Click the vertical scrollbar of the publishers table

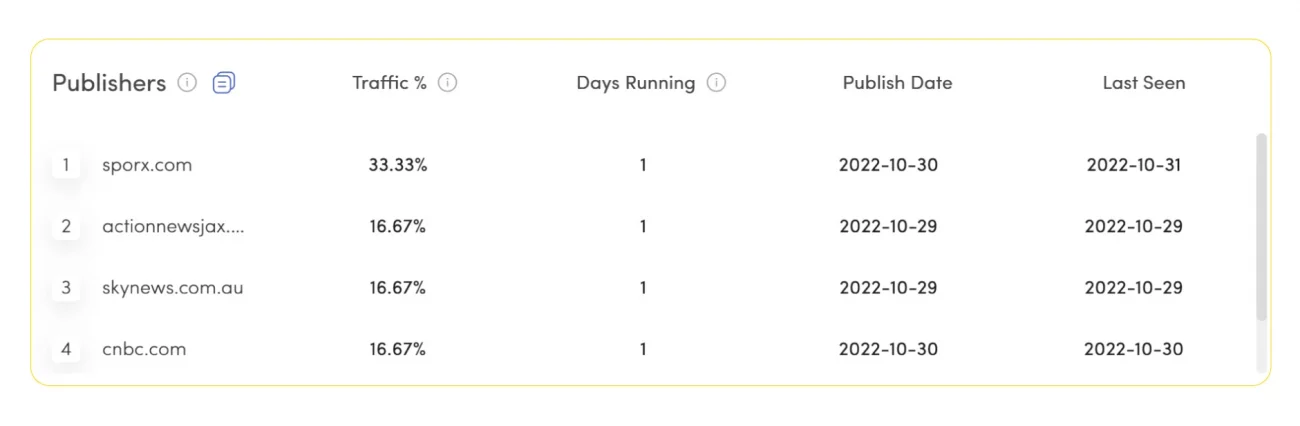[1261, 227]
